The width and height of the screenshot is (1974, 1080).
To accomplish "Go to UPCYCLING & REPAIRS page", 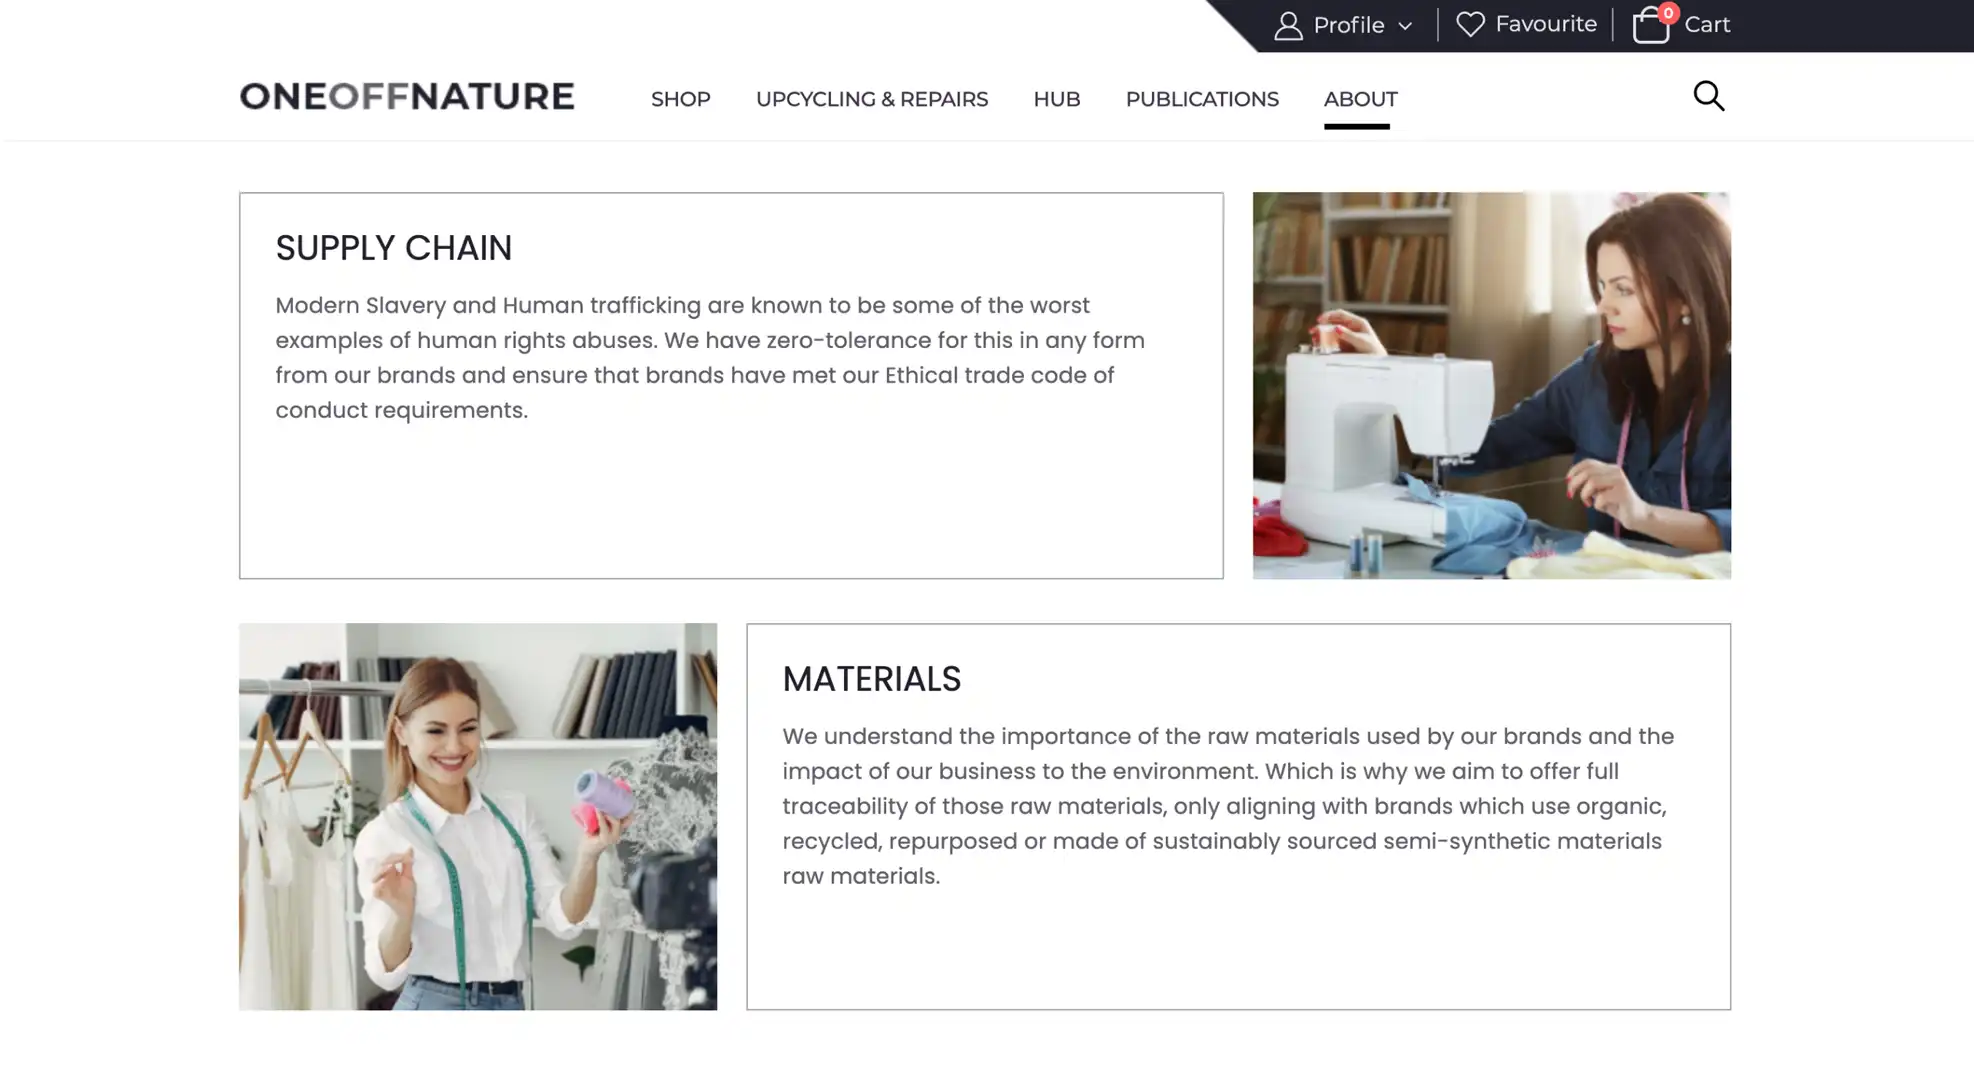I will coord(871,99).
